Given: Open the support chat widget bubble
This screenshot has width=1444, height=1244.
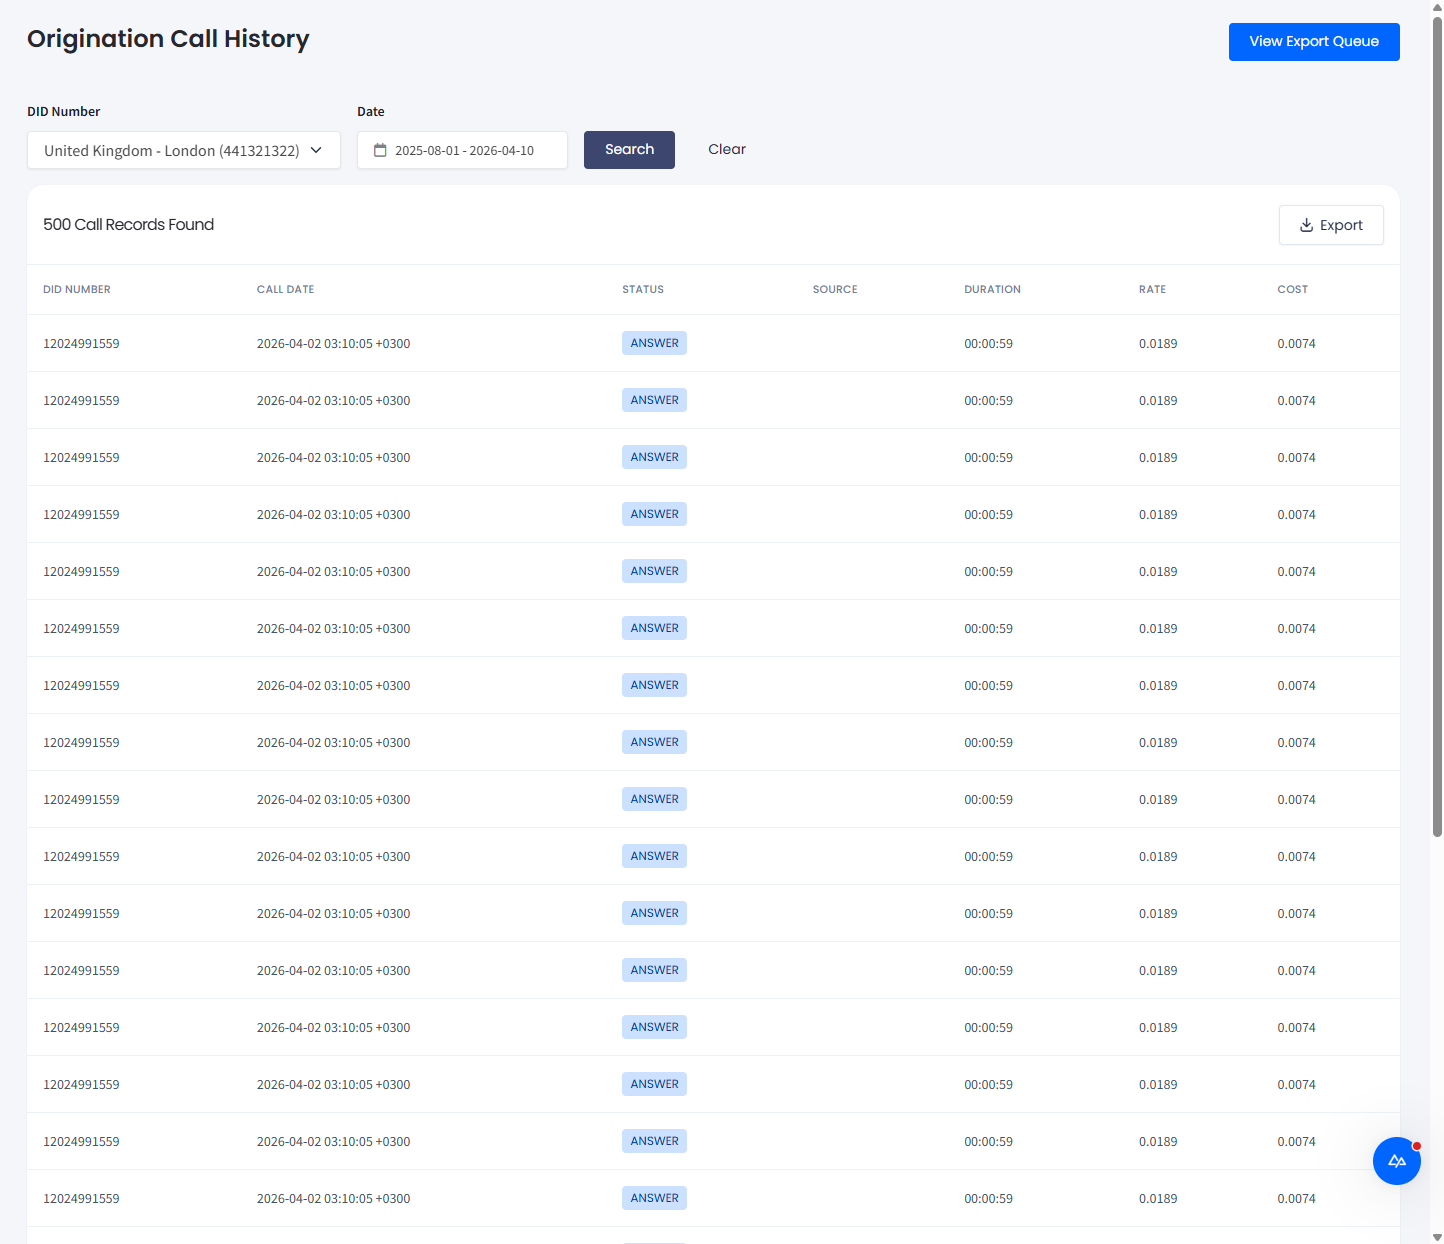Looking at the screenshot, I should pos(1397,1161).
